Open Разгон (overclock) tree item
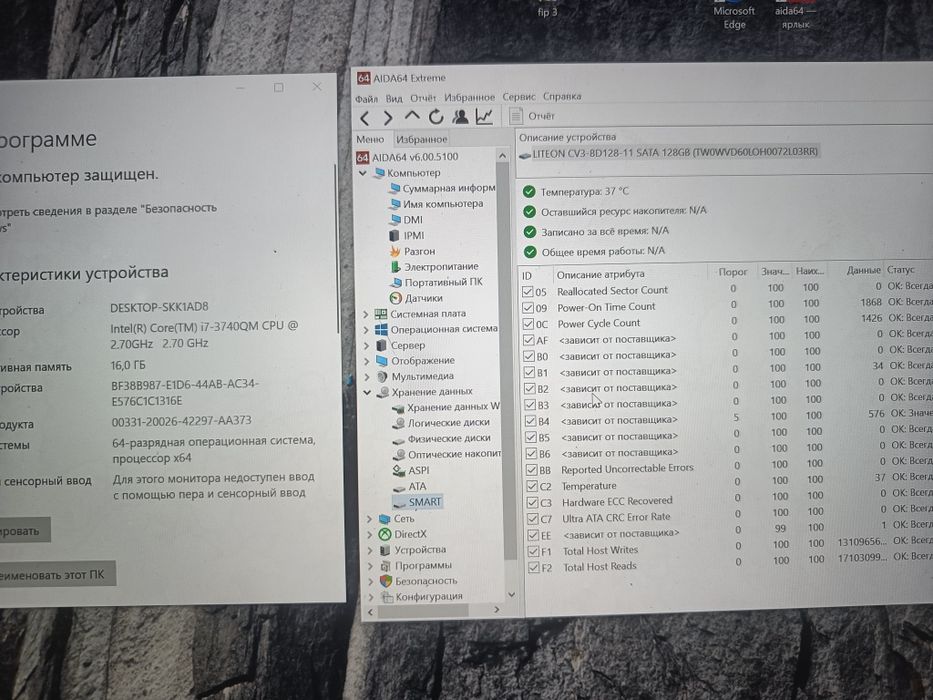 [412, 251]
